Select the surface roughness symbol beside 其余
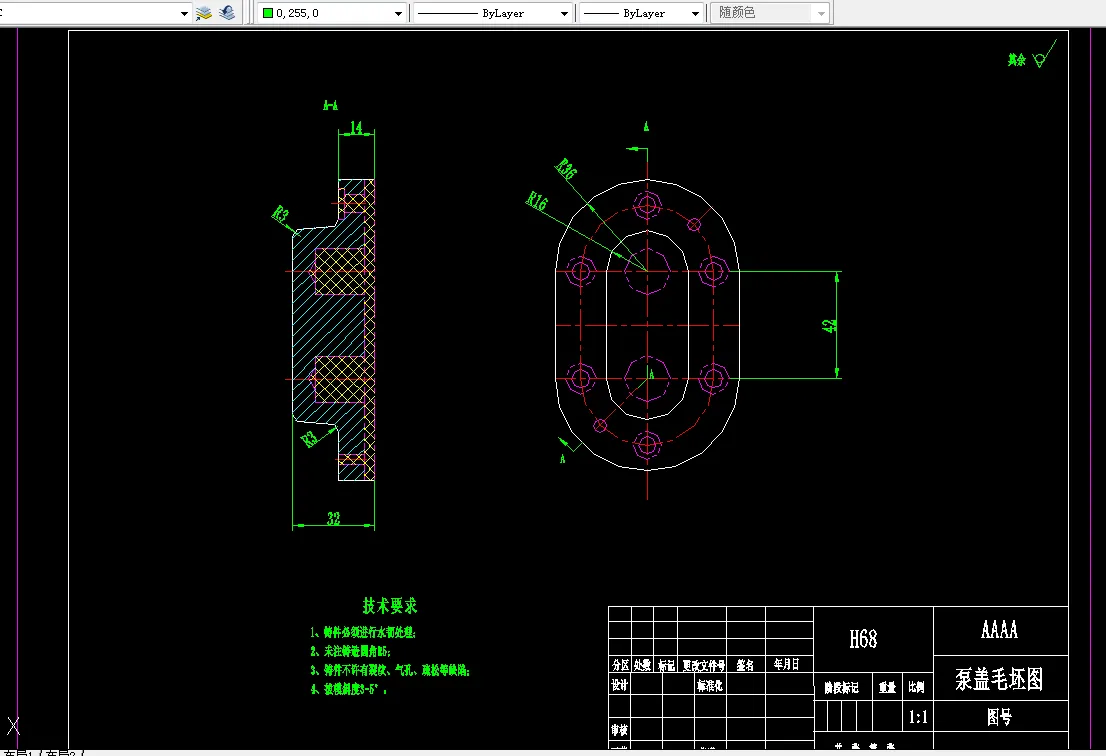Viewport: 1106px width, 756px height. tap(1045, 54)
